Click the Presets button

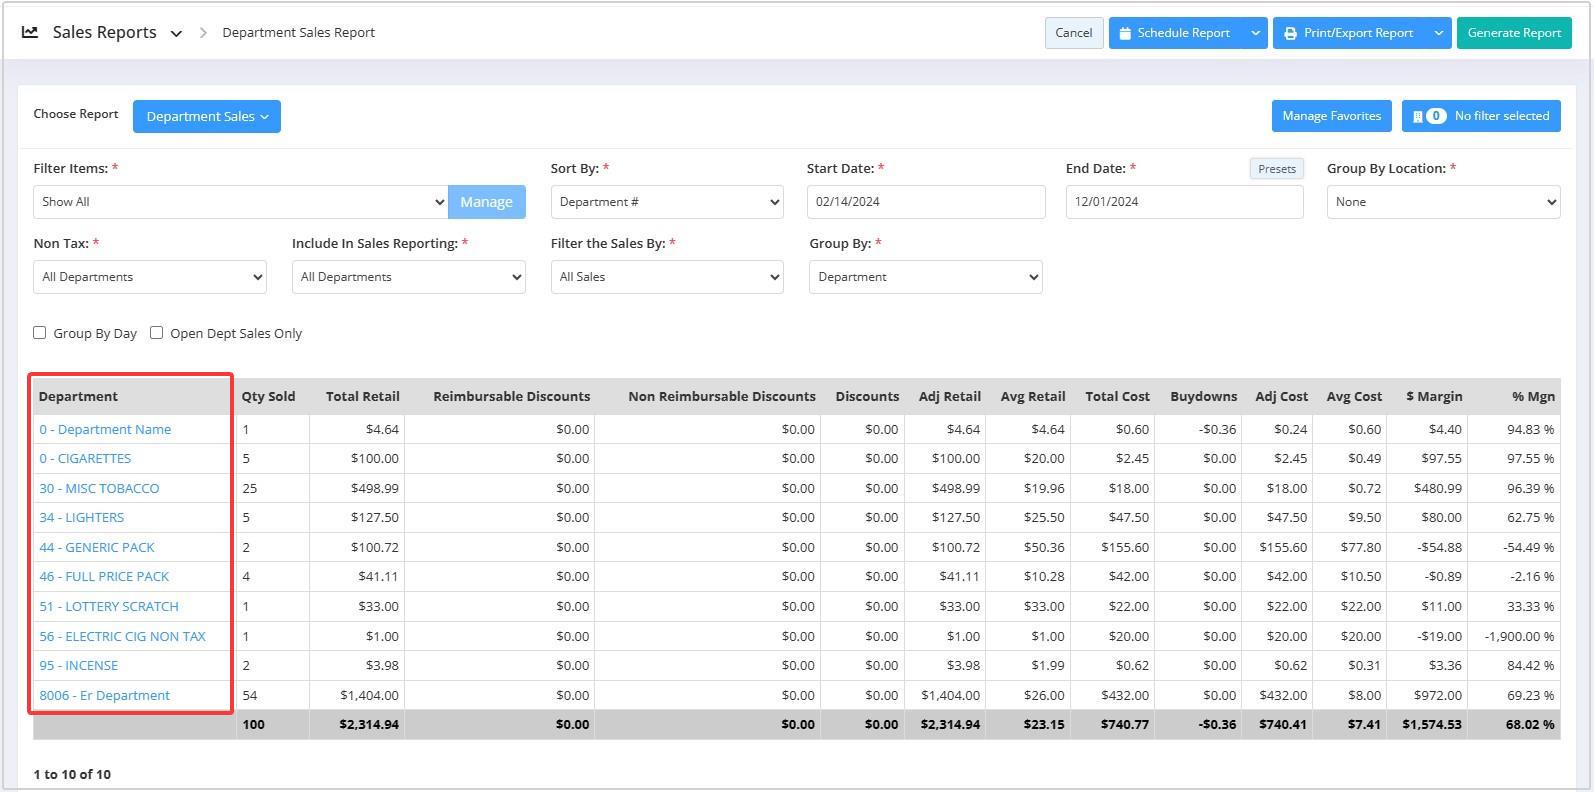(x=1277, y=169)
